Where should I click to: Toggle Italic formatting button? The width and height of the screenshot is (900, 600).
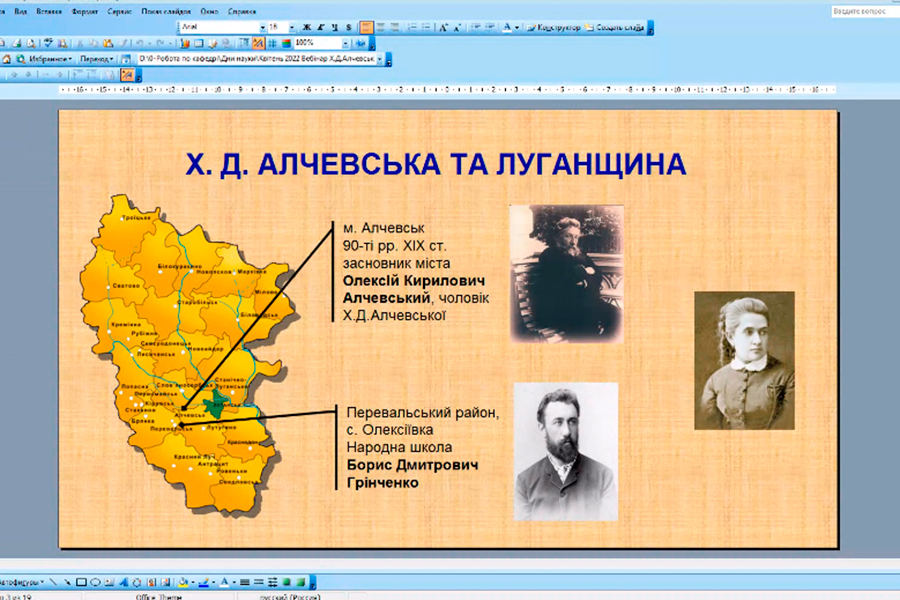pos(321,27)
